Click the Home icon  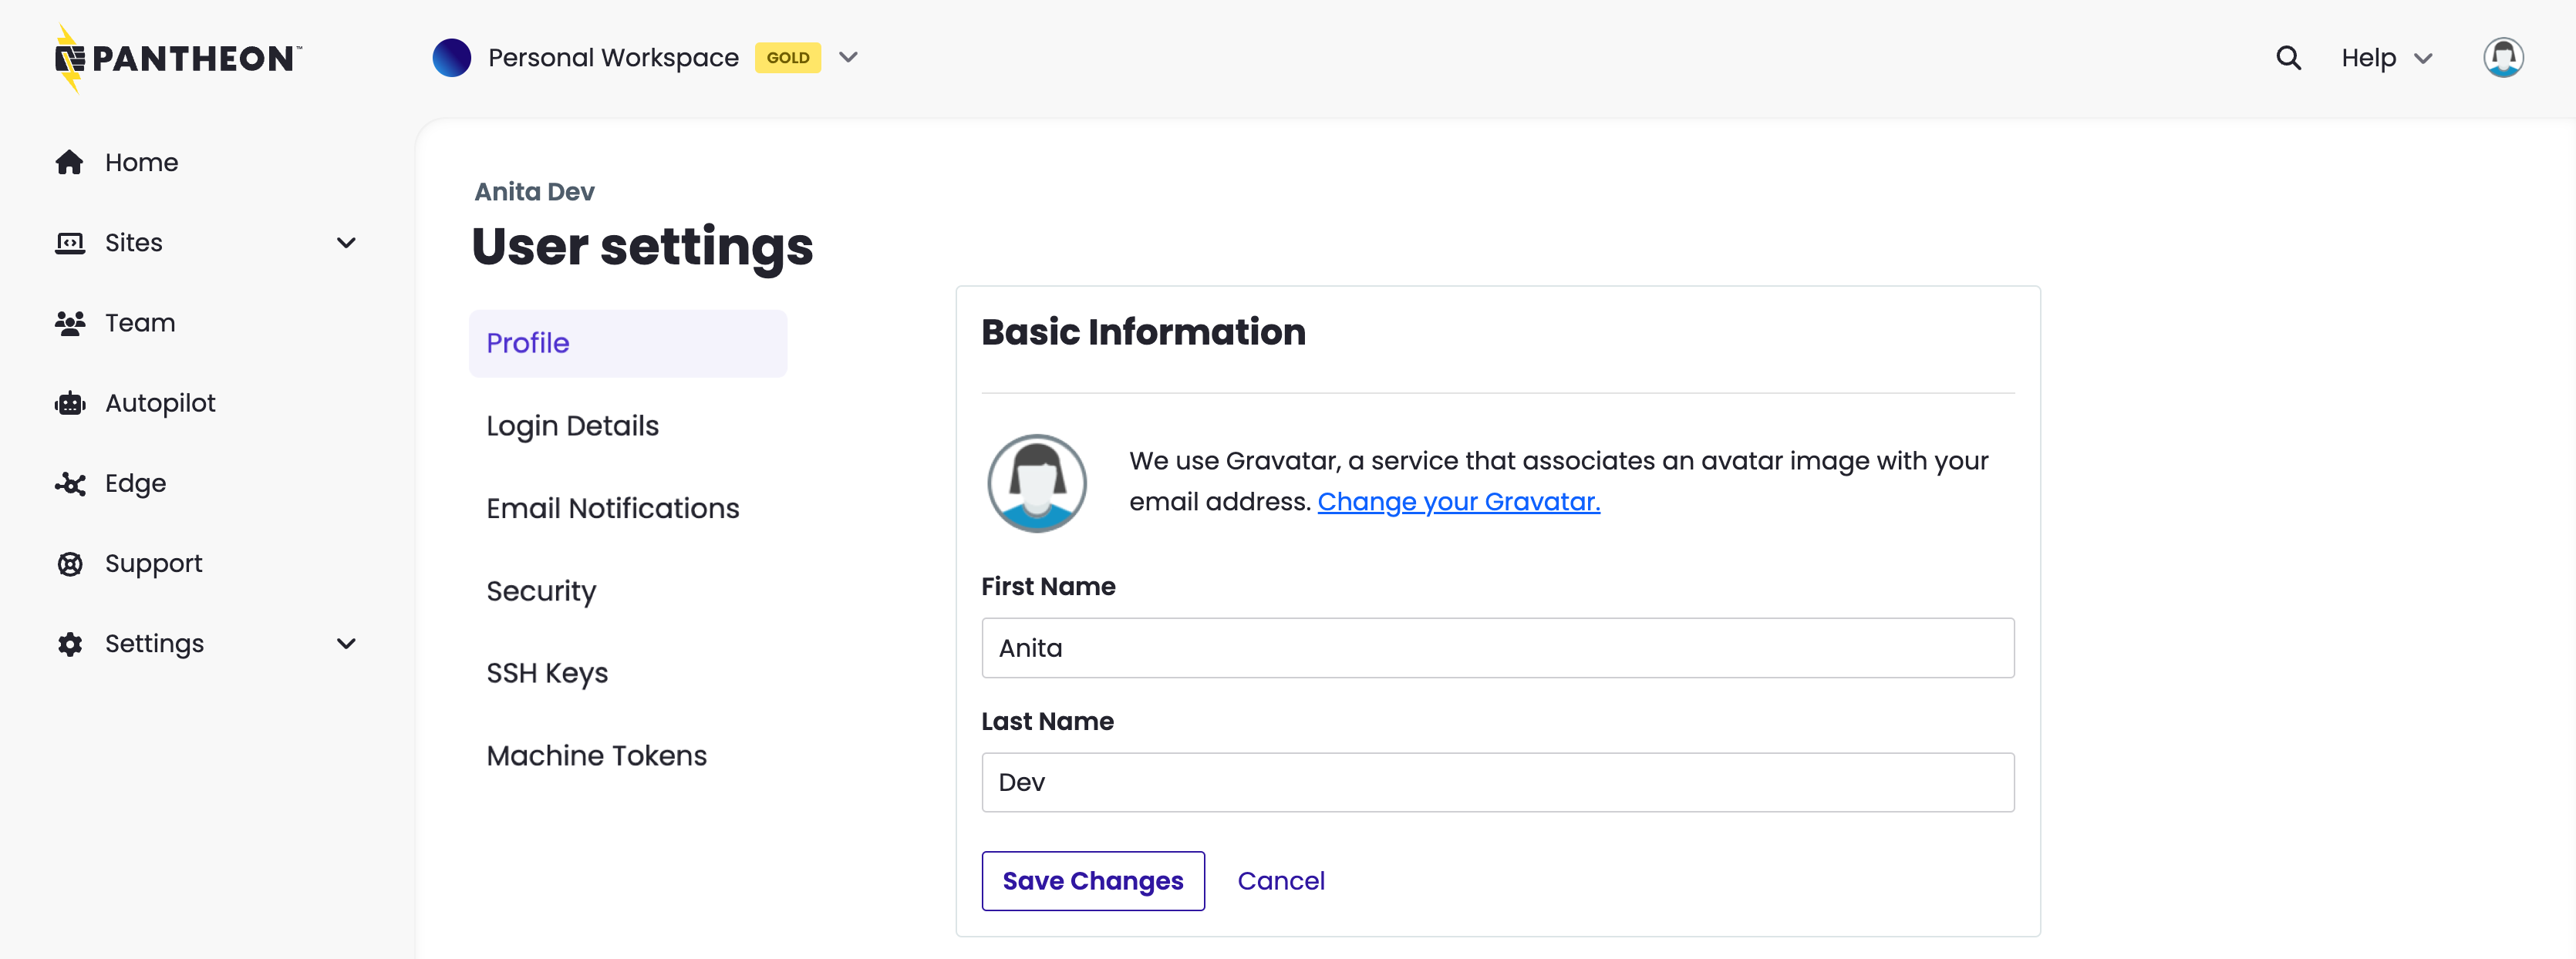(69, 161)
